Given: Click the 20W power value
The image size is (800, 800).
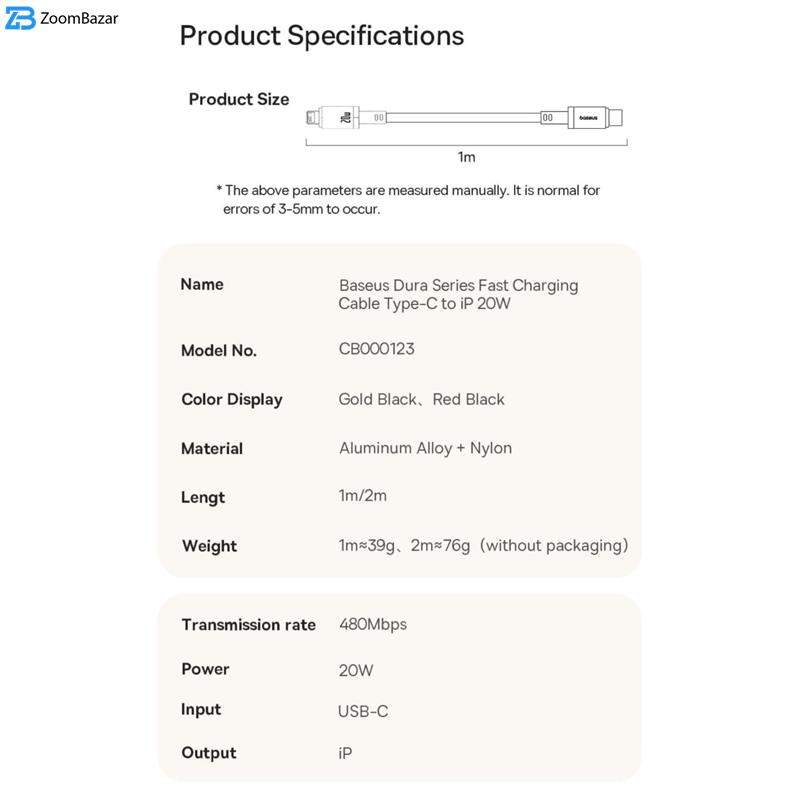Looking at the screenshot, I should [x=356, y=670].
